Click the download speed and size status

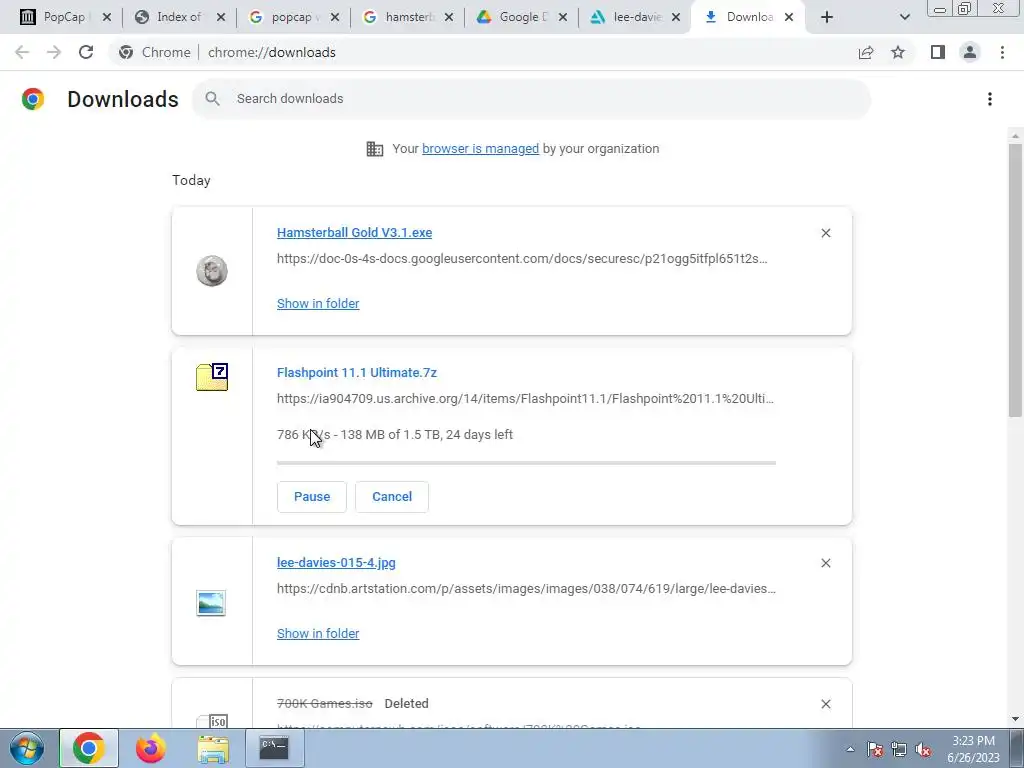tap(394, 435)
